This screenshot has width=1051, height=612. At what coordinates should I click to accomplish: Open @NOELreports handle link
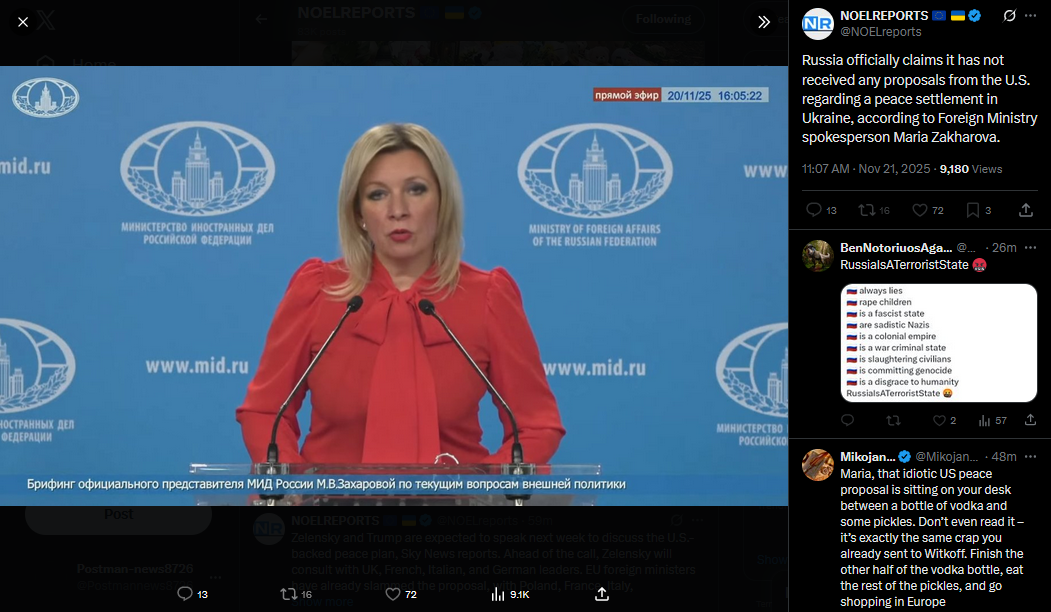point(880,32)
